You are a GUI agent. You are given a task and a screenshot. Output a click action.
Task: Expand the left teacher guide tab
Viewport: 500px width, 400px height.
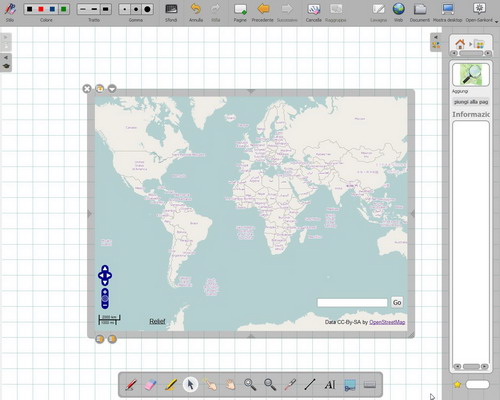(x=6, y=62)
